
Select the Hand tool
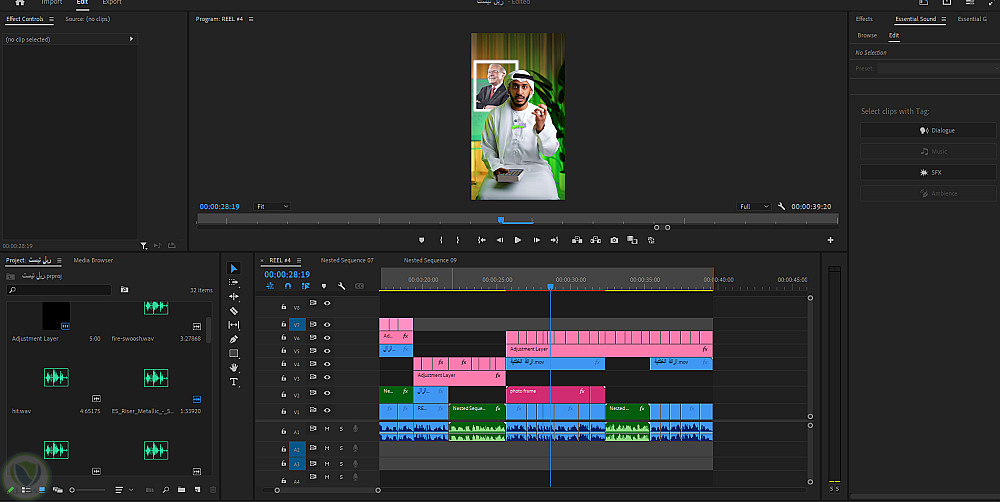tap(234, 367)
